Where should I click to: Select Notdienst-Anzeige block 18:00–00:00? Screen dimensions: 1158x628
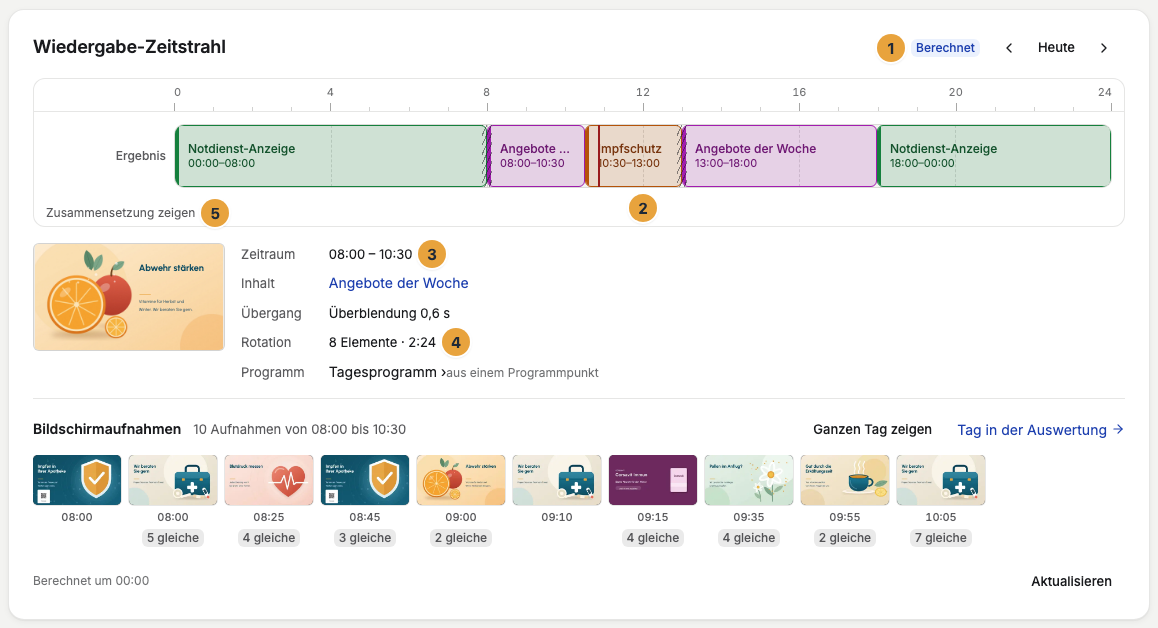pyautogui.click(x=994, y=156)
